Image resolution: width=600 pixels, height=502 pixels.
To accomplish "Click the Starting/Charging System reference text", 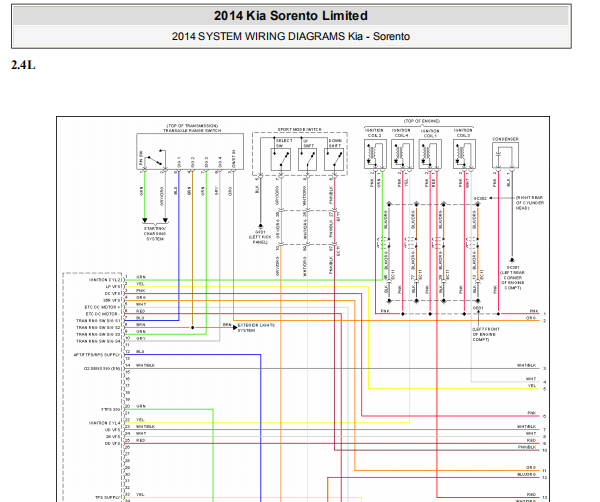I will 155,233.
